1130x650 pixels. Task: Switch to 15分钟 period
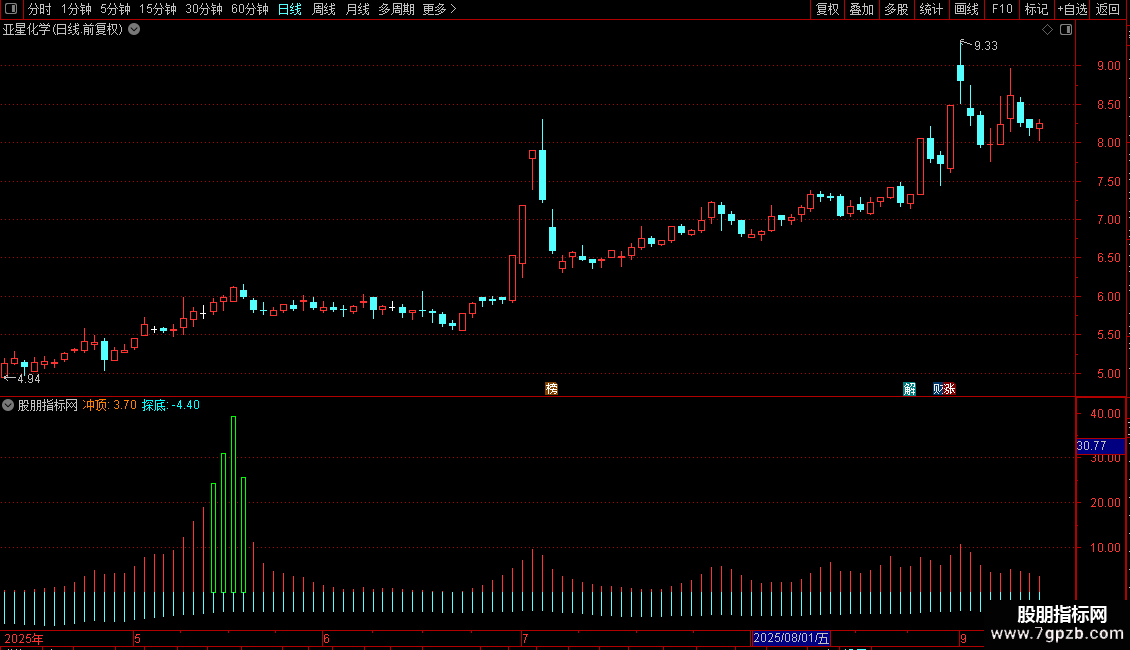158,9
